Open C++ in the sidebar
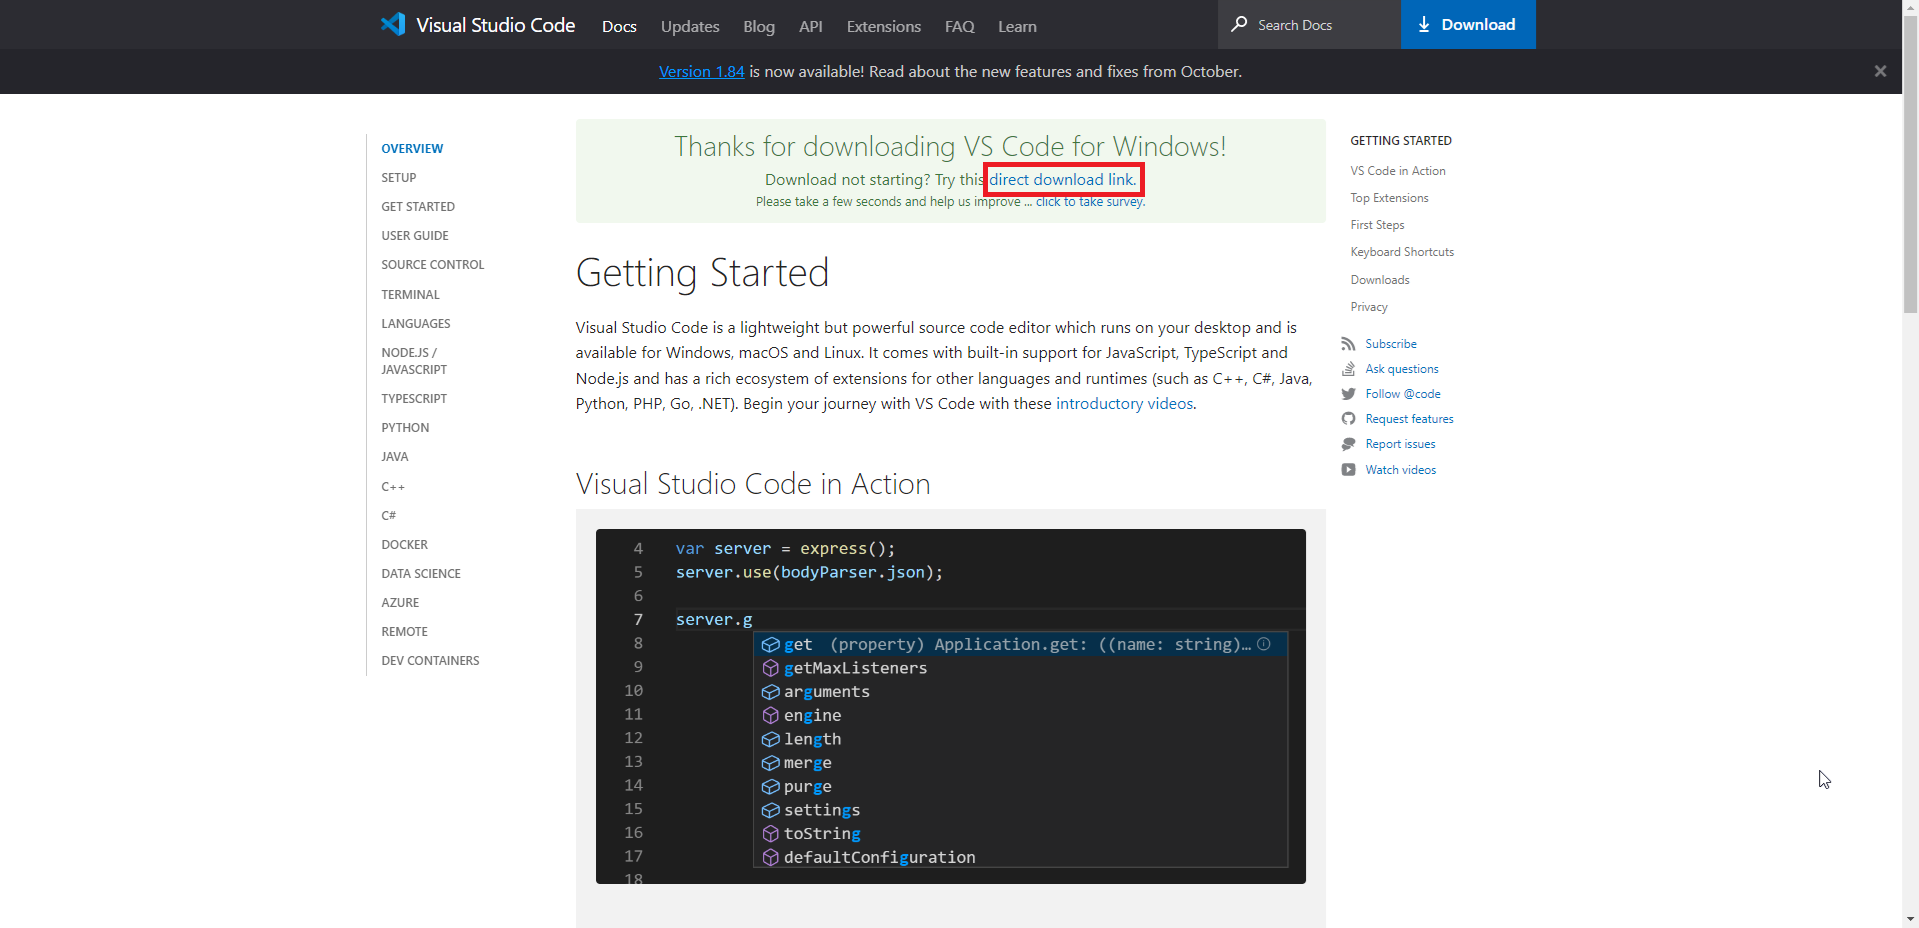The image size is (1919, 928). [x=393, y=487]
